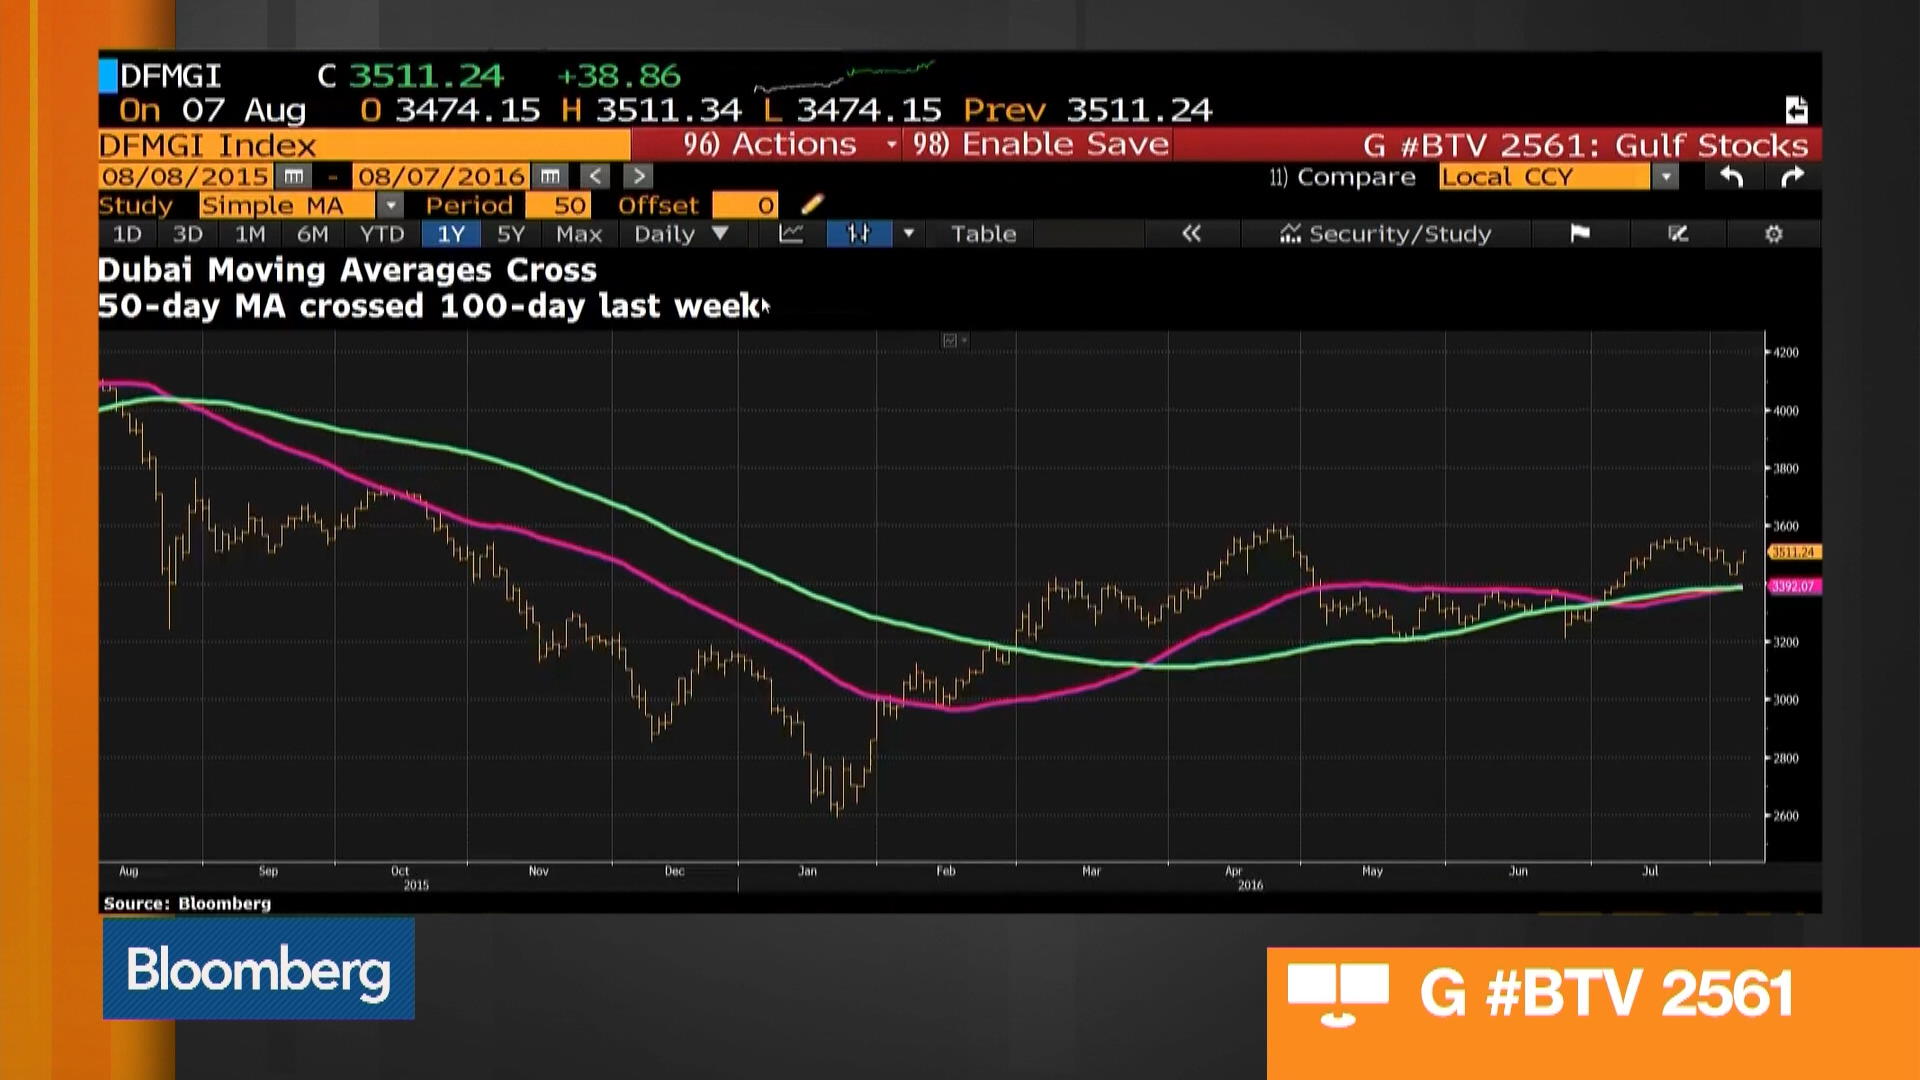Select the YTD range tab
This screenshot has width=1920, height=1080.
click(382, 234)
